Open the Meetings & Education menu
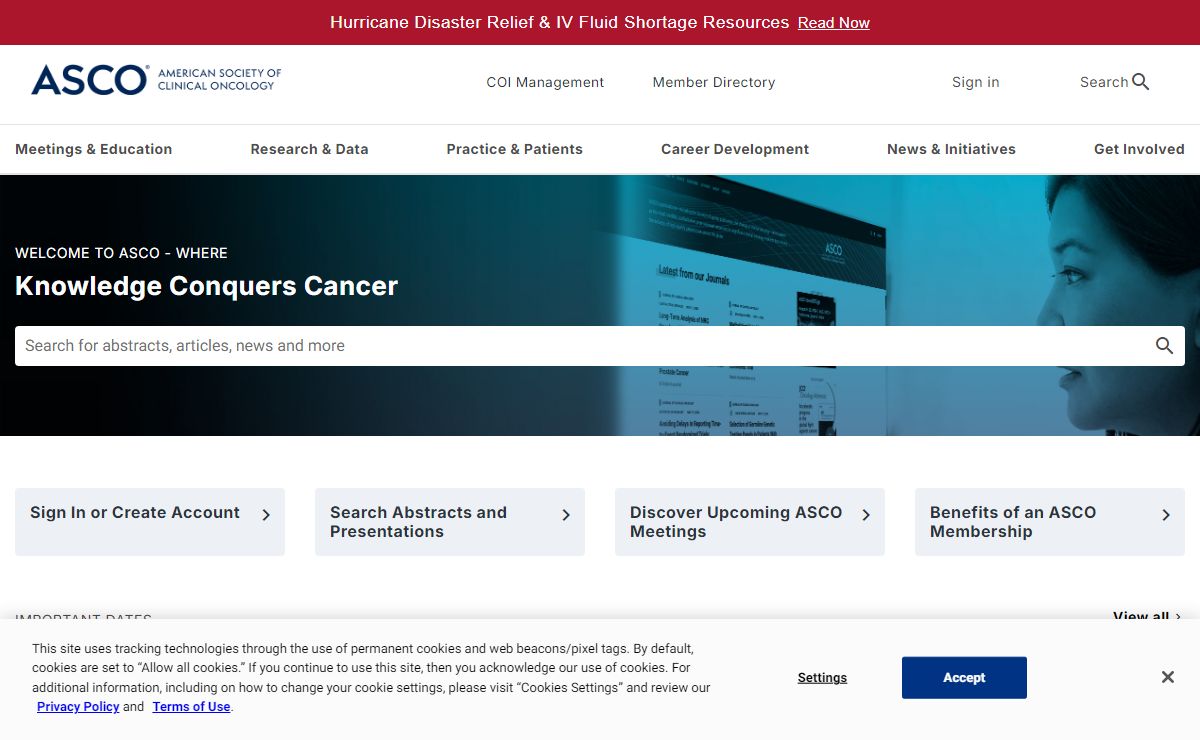The image size is (1200, 740). [x=94, y=149]
